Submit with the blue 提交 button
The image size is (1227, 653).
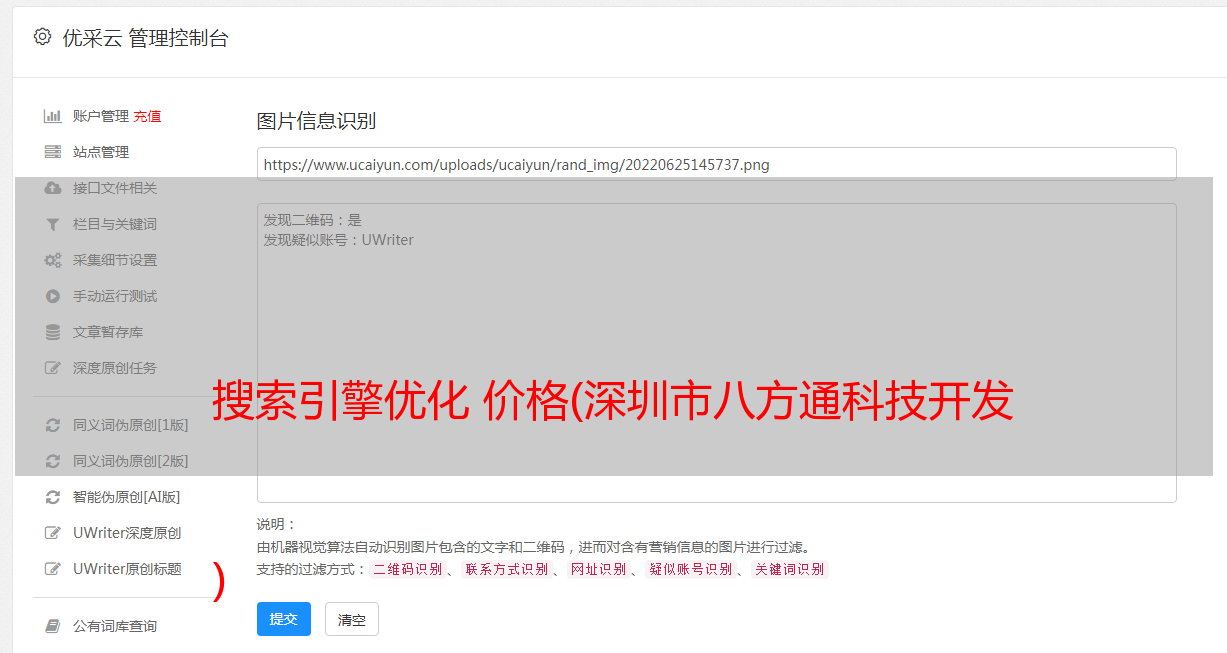click(x=284, y=619)
